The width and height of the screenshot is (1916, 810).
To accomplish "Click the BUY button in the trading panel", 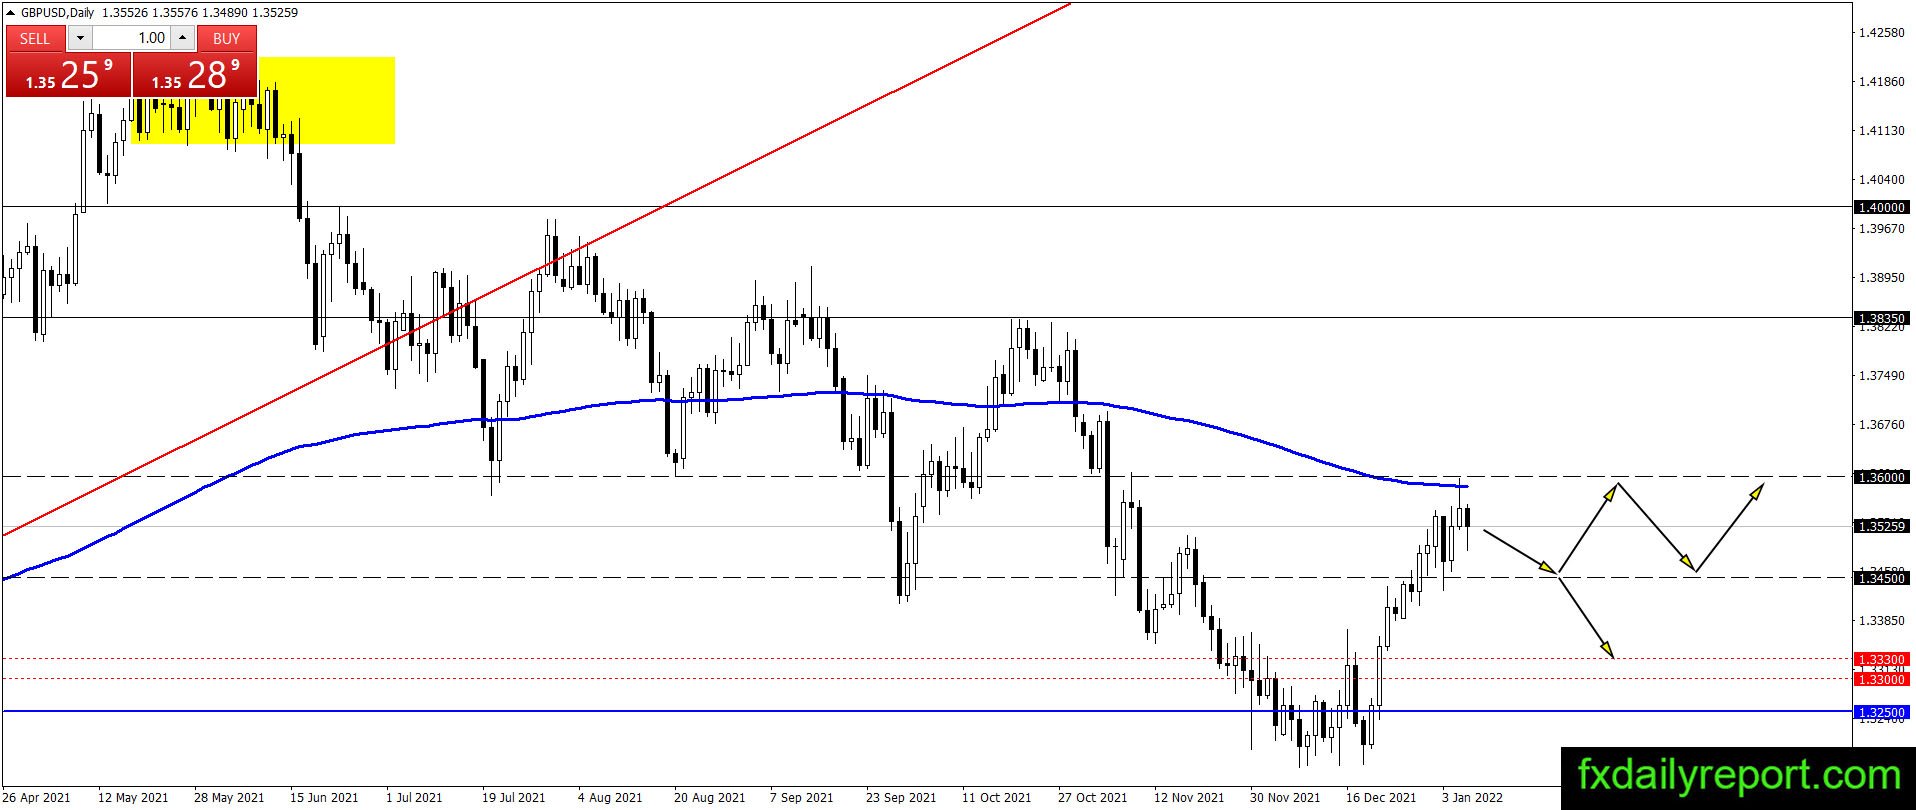I will point(227,38).
